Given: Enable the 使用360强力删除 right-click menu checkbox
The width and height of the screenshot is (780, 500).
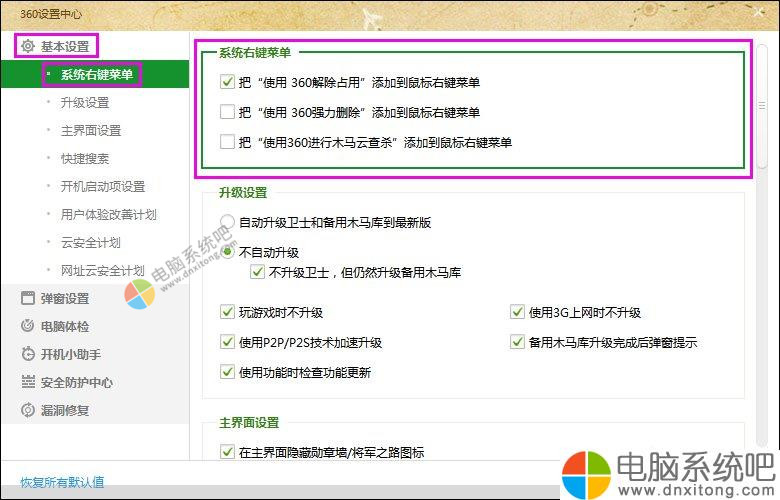Looking at the screenshot, I should [x=227, y=113].
